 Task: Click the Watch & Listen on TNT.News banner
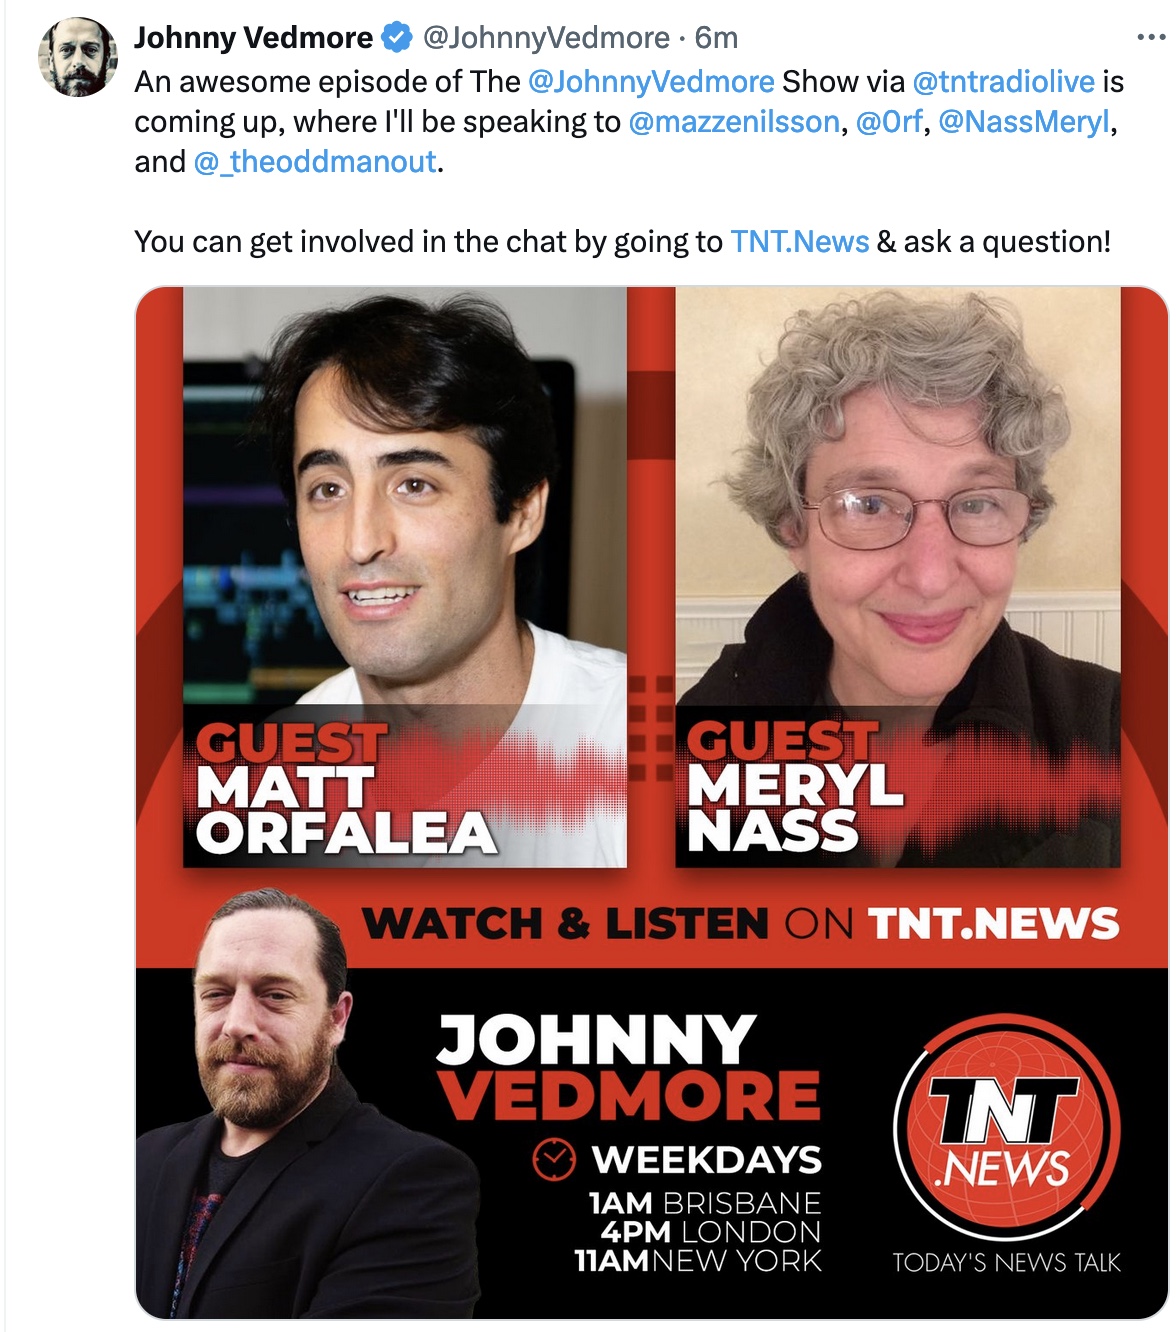pyautogui.click(x=740, y=923)
